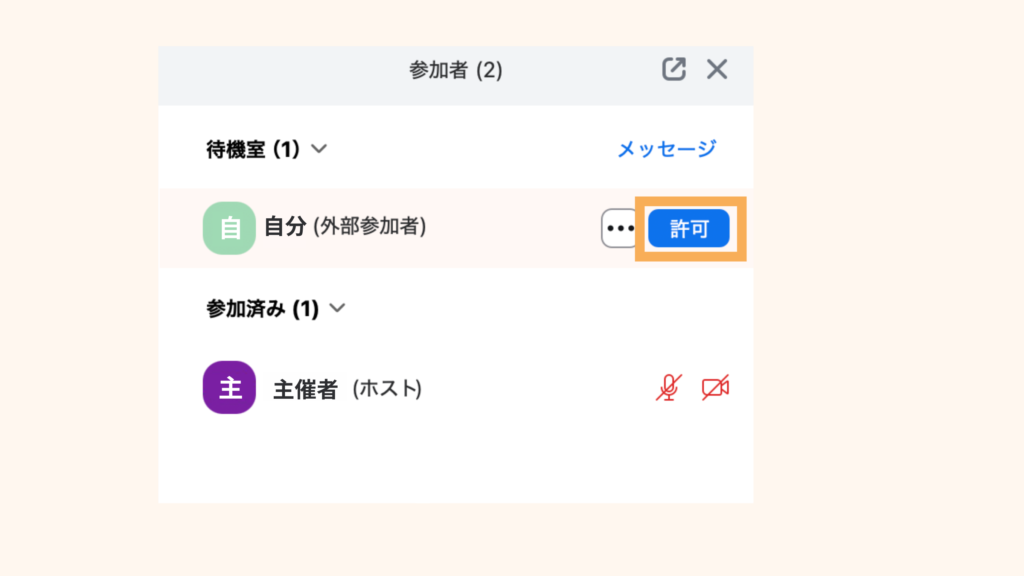This screenshot has width=1024, height=576.
Task: Select the 自分 participant name
Action: (284, 227)
